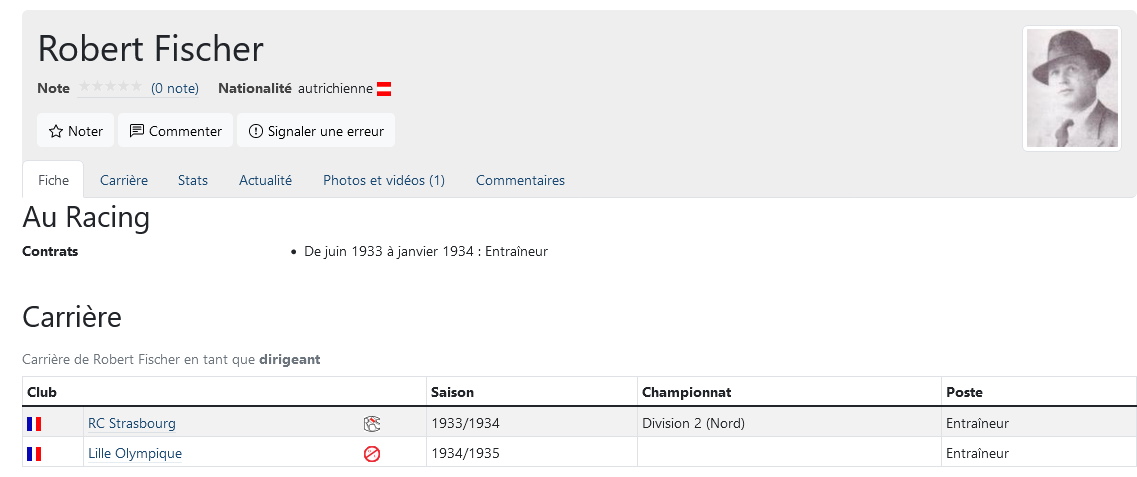
Task: Open the RC Strasbourg club link
Action: point(132,423)
